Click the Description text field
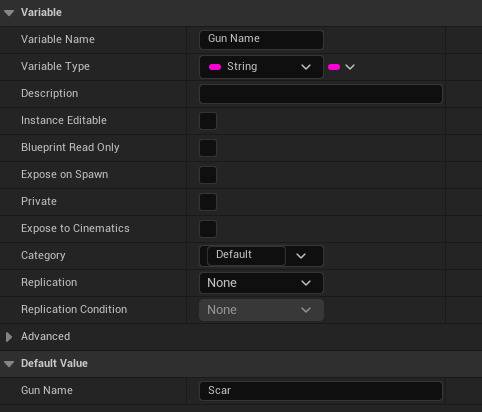Image resolution: width=482 pixels, height=412 pixels. click(x=321, y=94)
